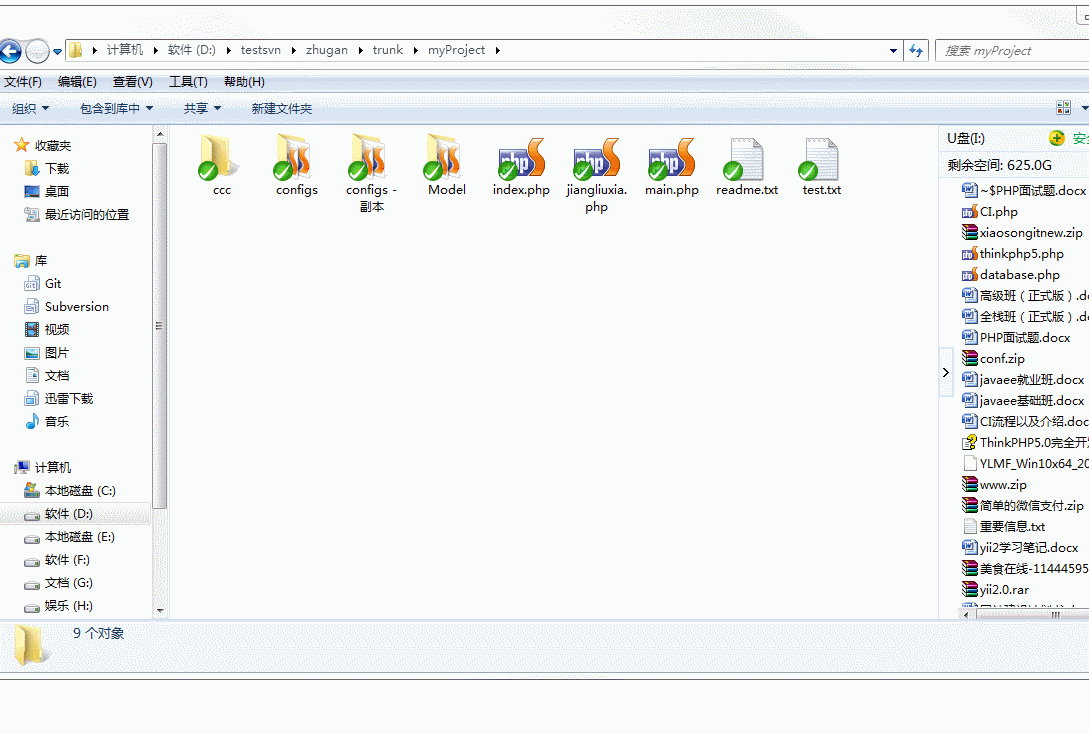The width and height of the screenshot is (1089, 734).
Task: Open the index.php file icon
Action: click(521, 160)
